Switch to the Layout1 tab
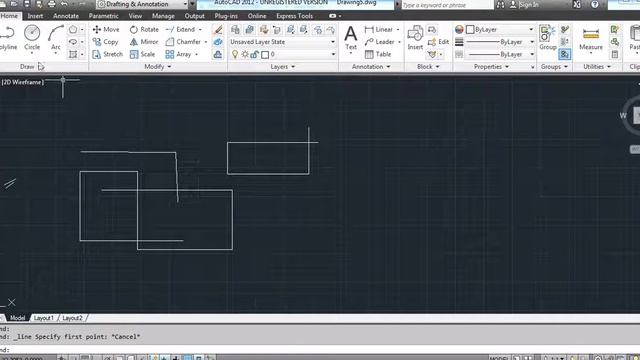The width and height of the screenshot is (640, 360). click(x=44, y=318)
